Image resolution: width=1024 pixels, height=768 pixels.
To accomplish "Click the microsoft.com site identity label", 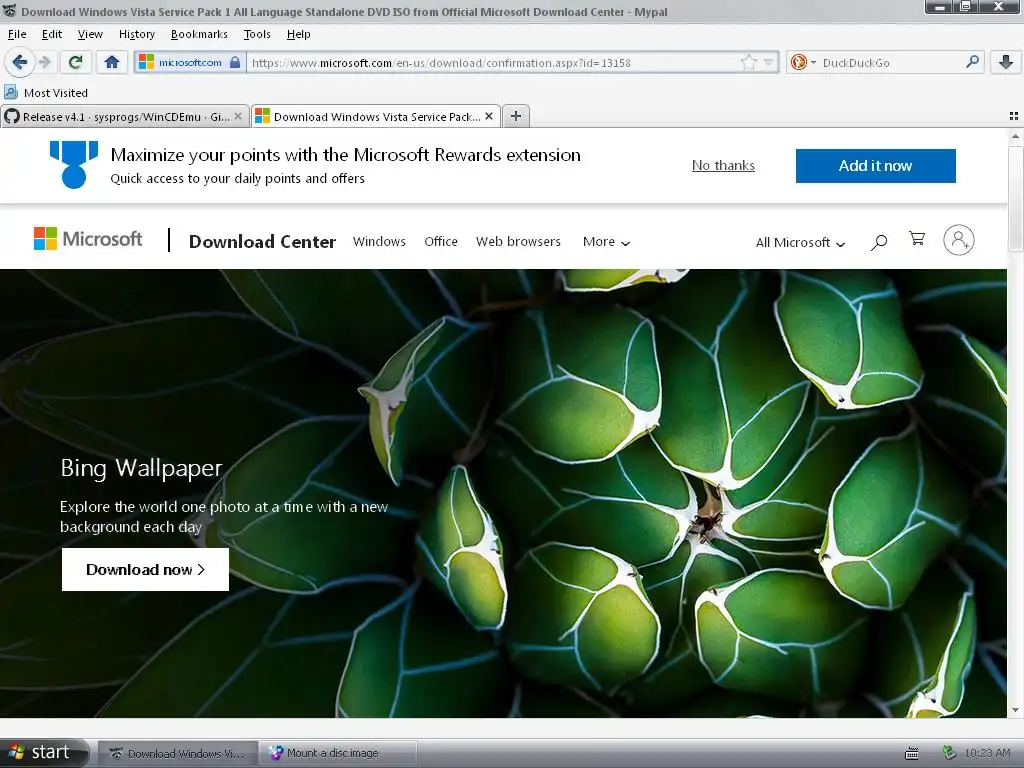I will 190,62.
